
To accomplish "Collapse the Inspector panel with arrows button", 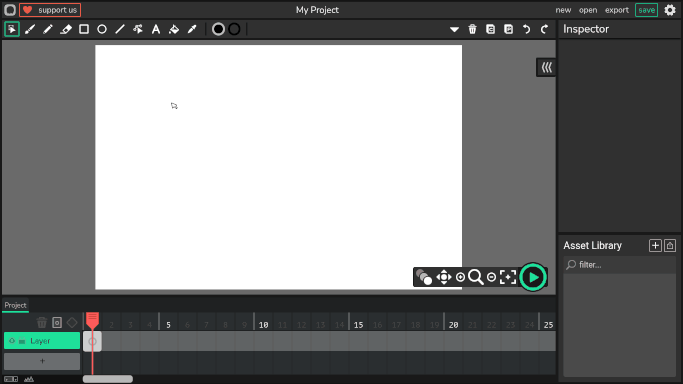I will pyautogui.click(x=546, y=67).
